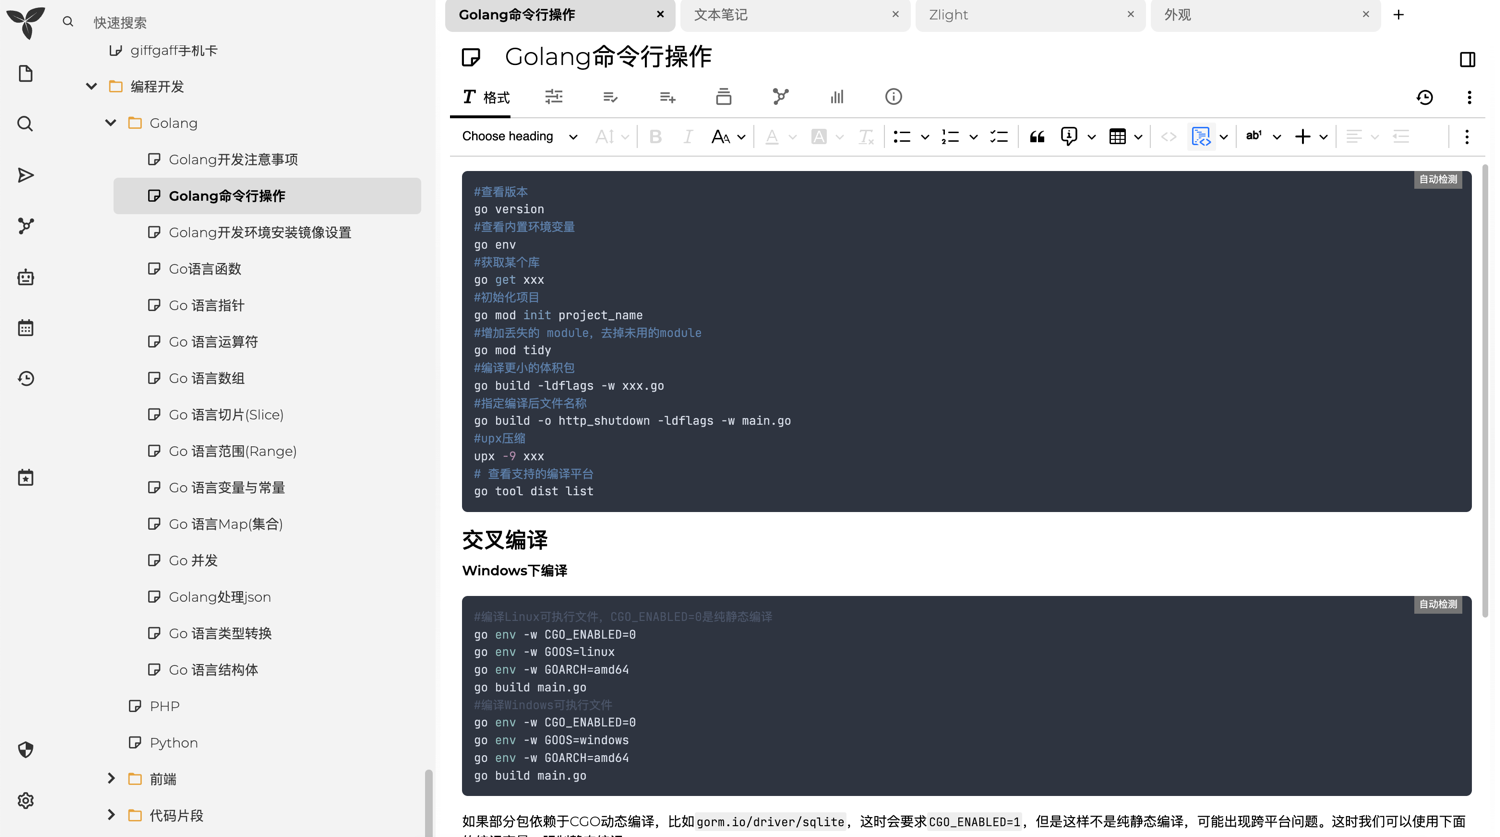The image size is (1500, 837).
Task: Open admonition dropdown
Action: (x=1077, y=137)
